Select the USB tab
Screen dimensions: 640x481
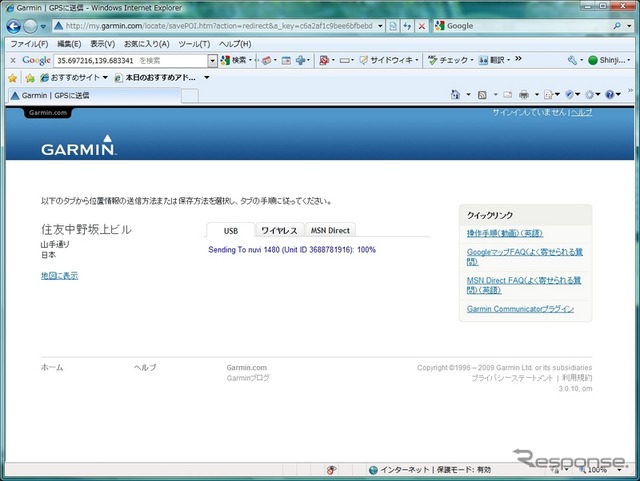(x=231, y=231)
